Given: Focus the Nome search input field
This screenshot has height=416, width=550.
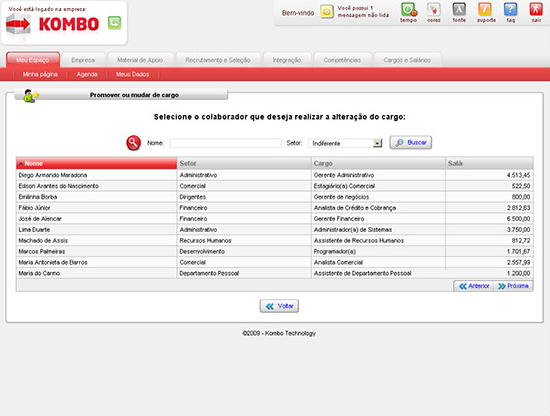Looking at the screenshot, I should tap(226, 143).
